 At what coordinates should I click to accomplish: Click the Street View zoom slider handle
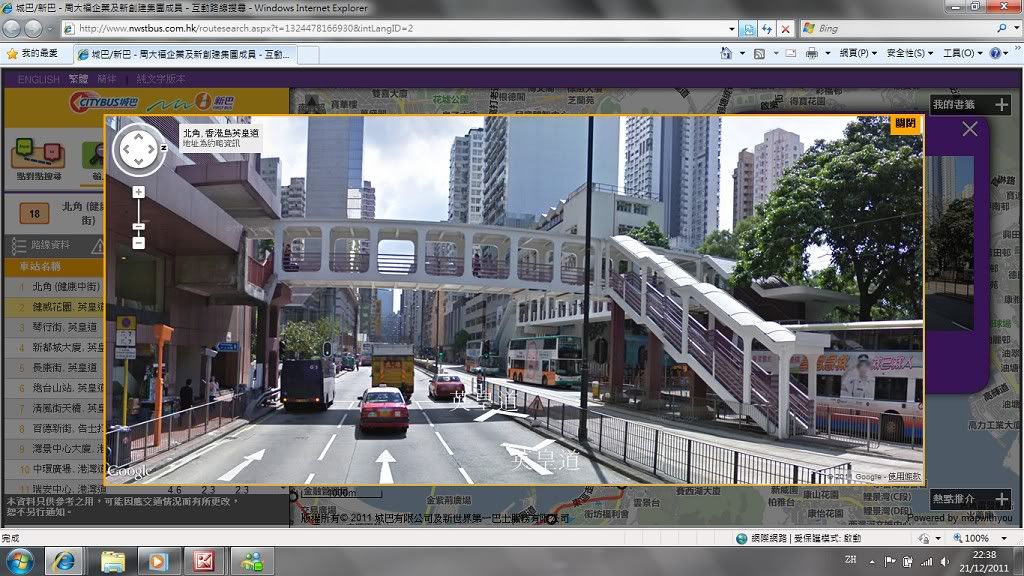point(138,227)
